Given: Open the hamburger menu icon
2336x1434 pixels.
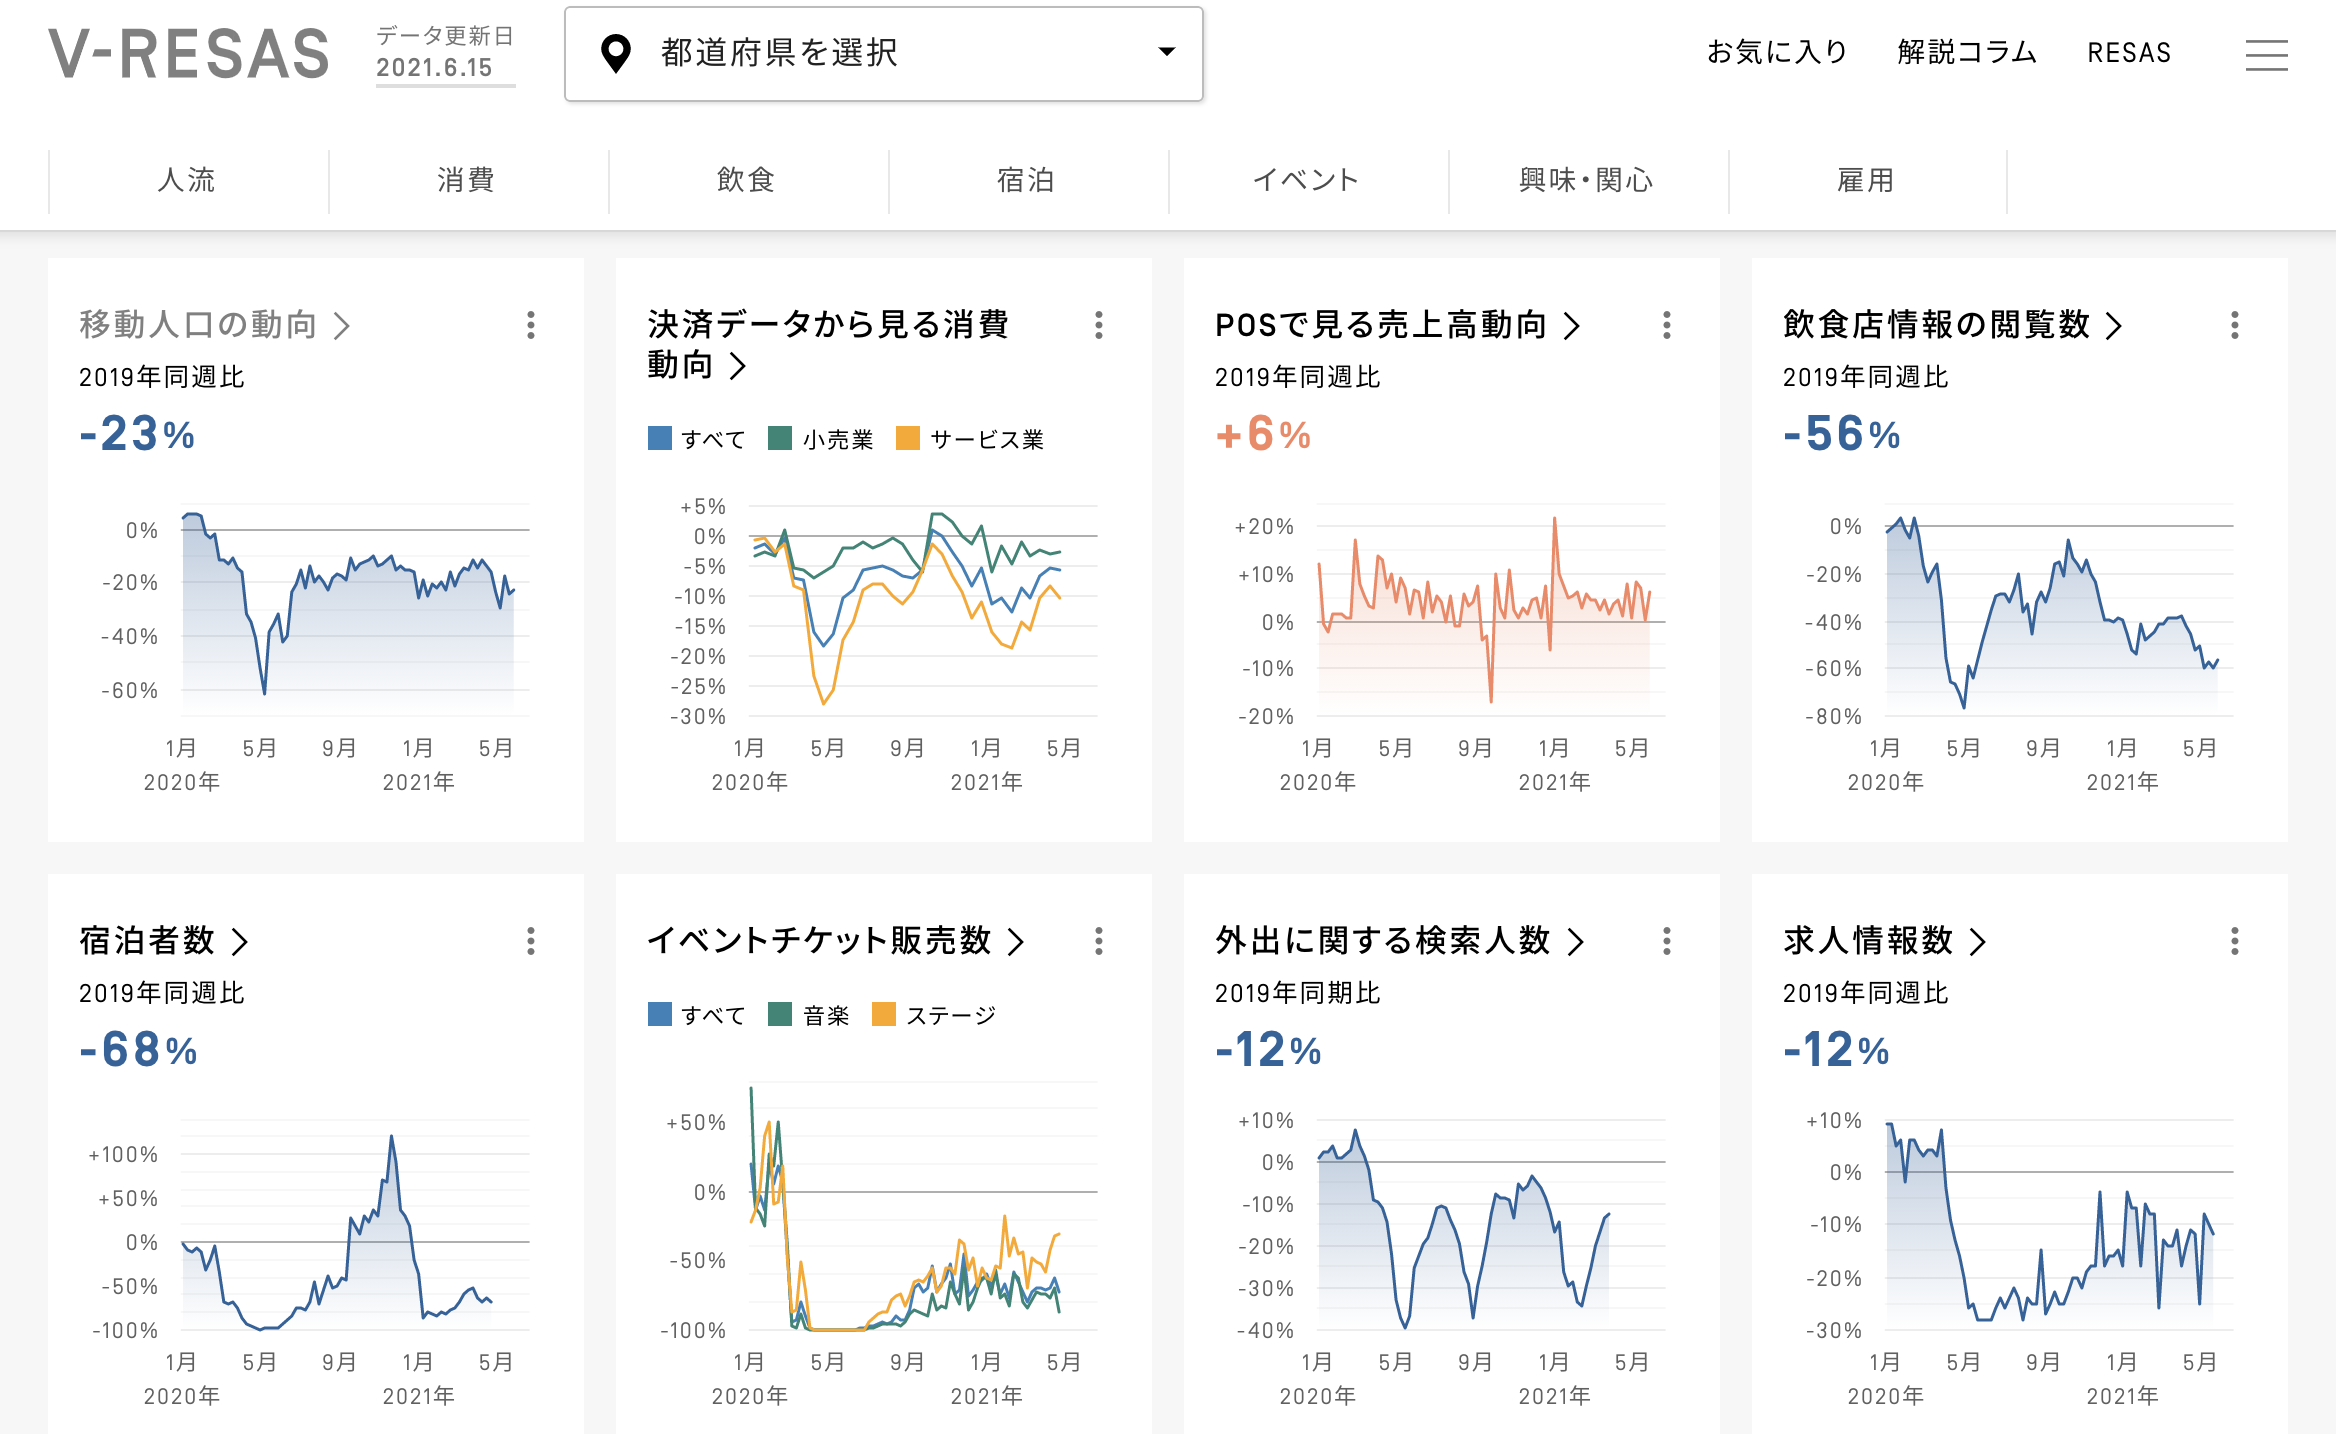Looking at the screenshot, I should [2265, 55].
